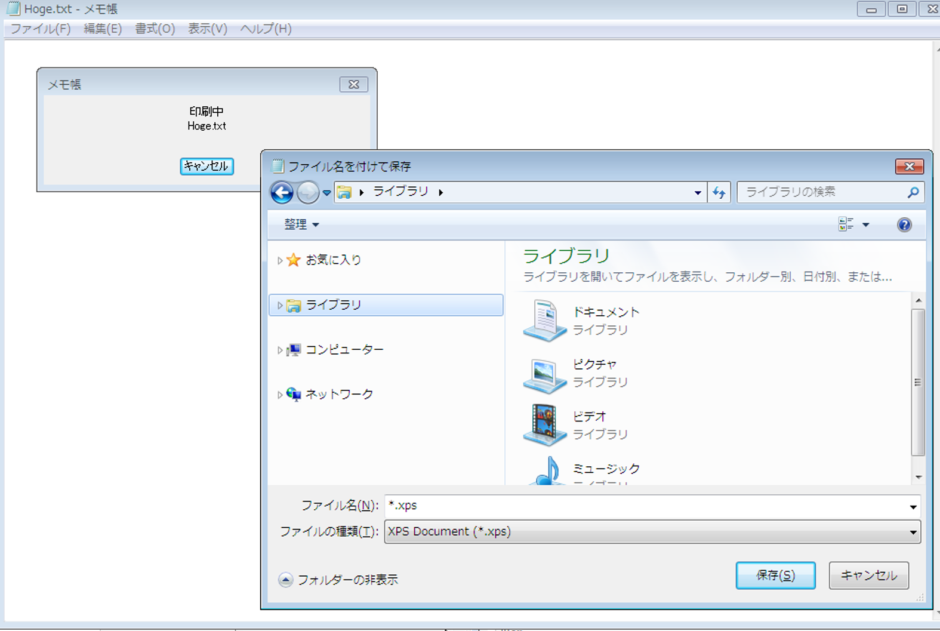The image size is (940, 631).
Task: Click the ドキュメント library name text
Action: click(606, 312)
